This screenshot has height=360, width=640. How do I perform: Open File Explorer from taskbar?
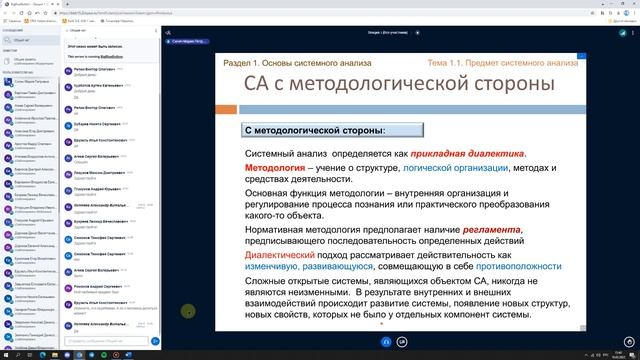point(55,355)
